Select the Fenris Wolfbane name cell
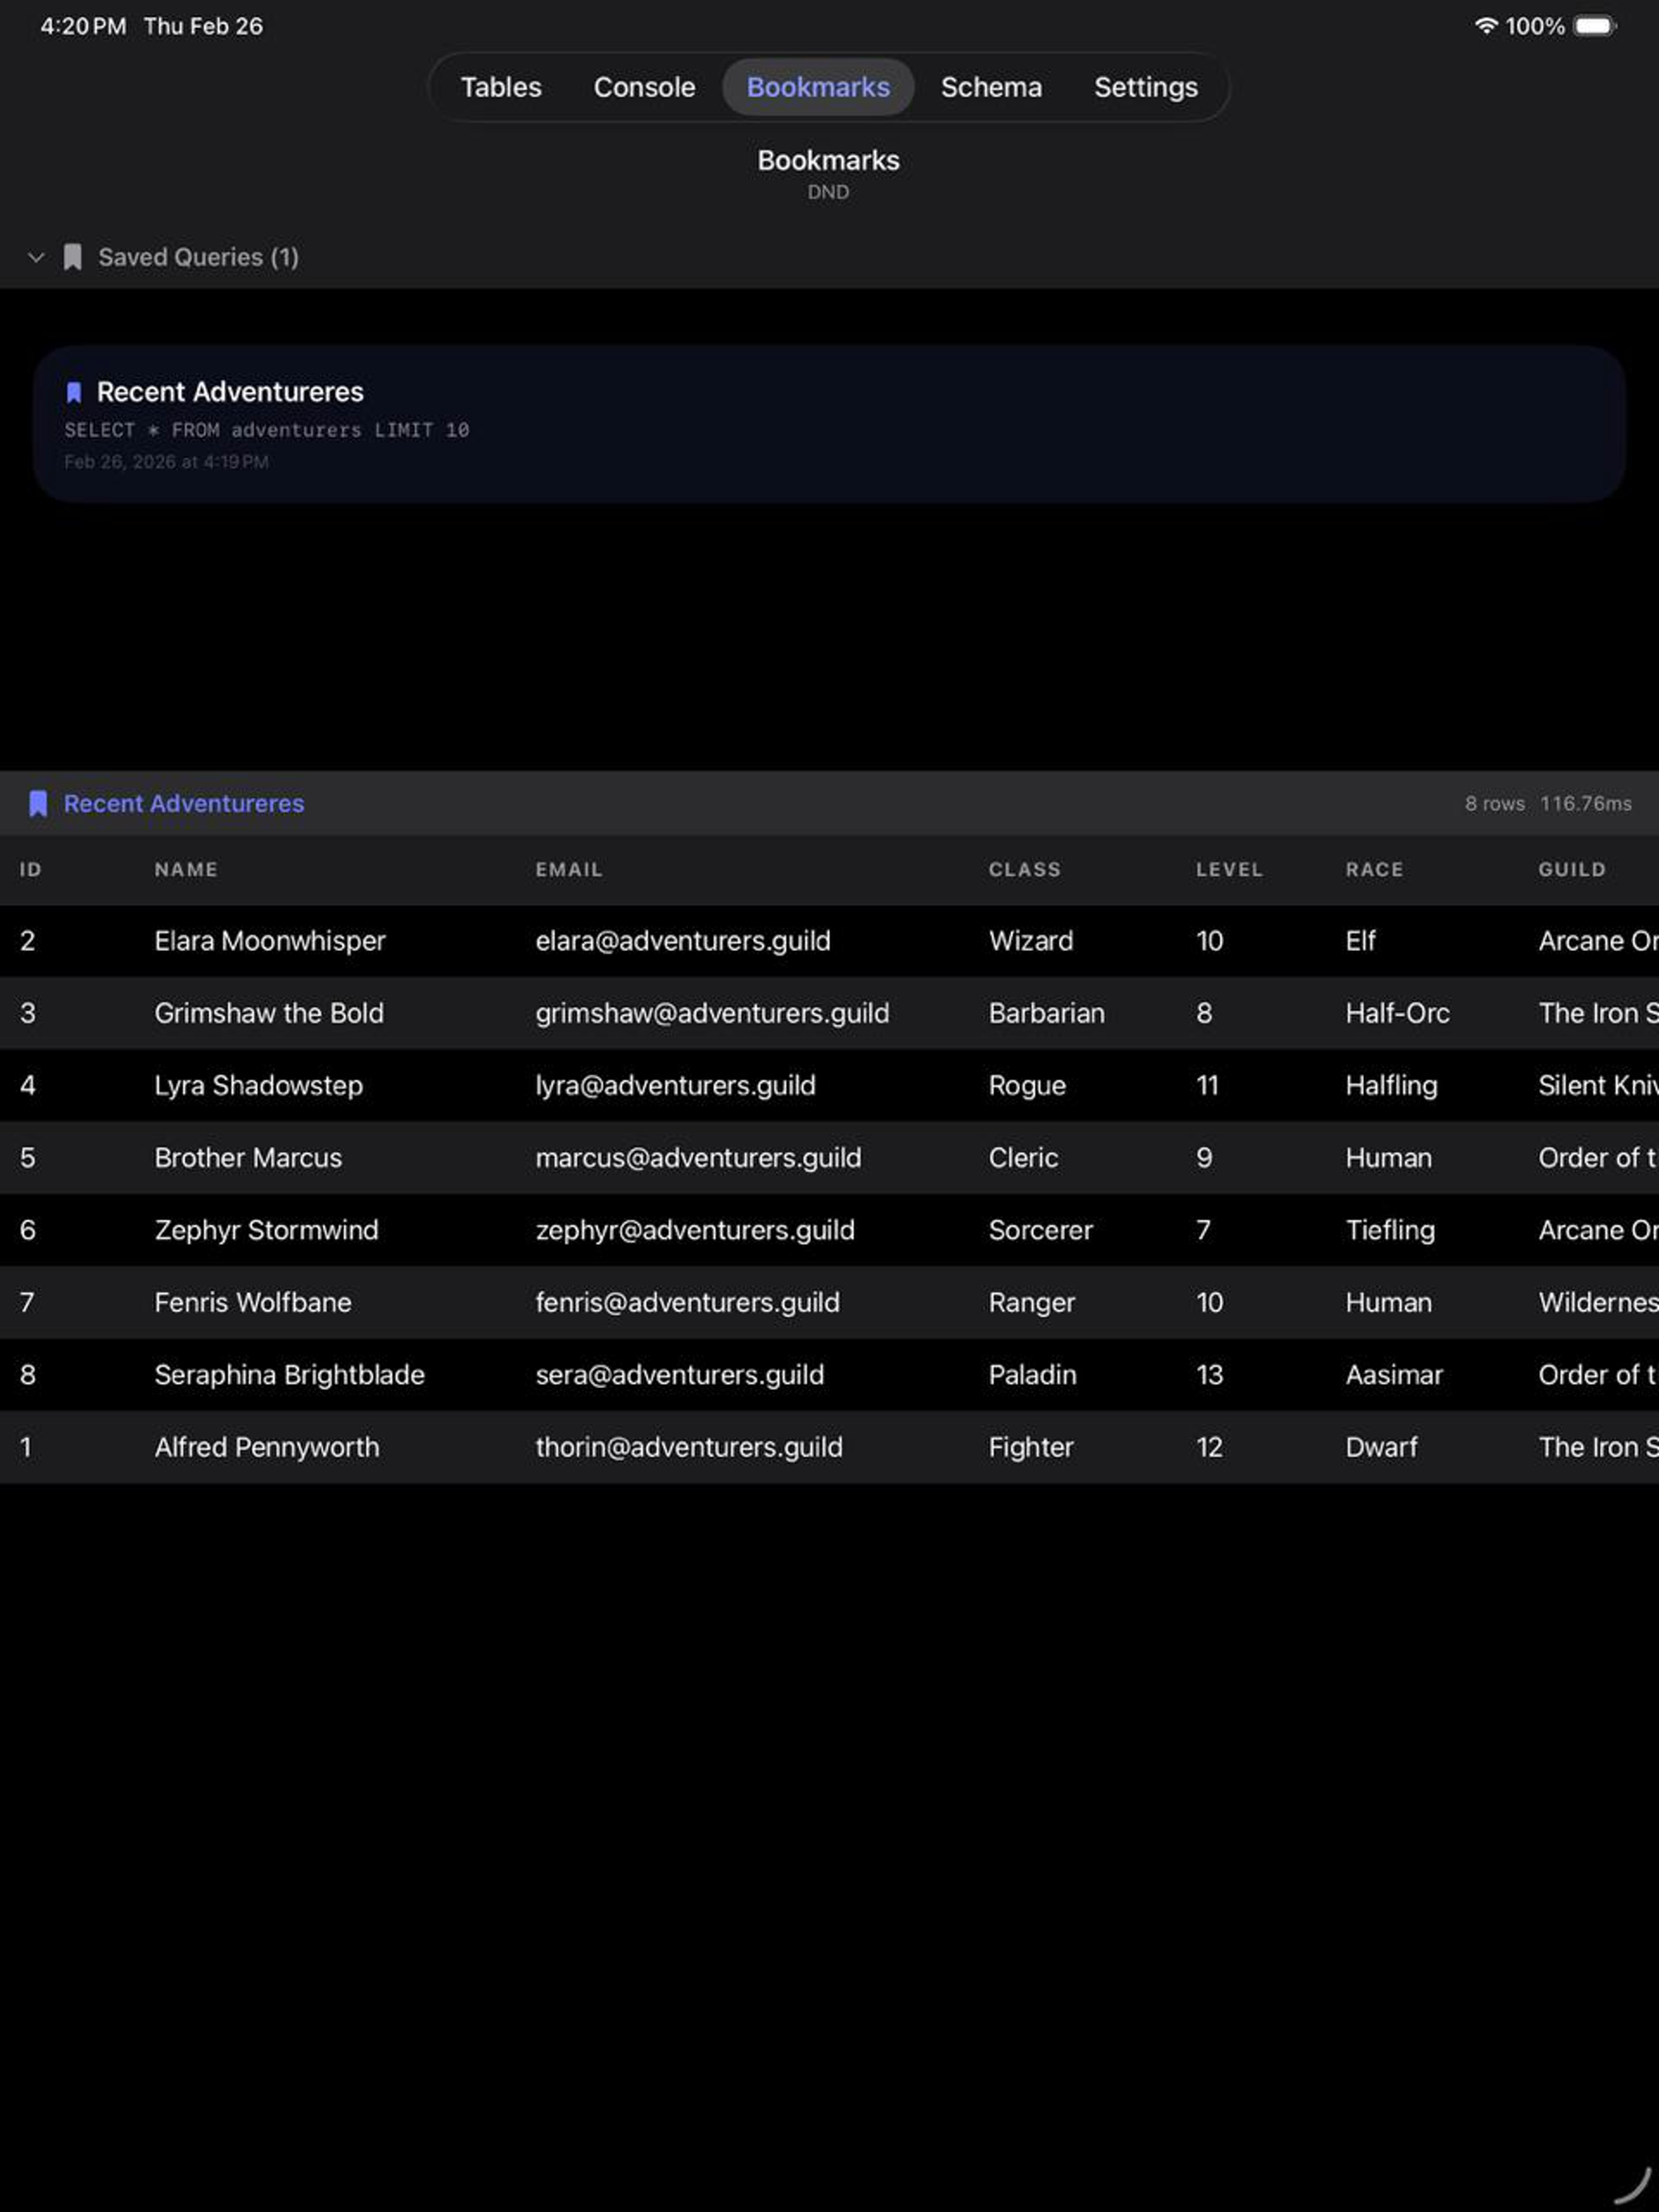The width and height of the screenshot is (1659, 2212). pyautogui.click(x=253, y=1302)
